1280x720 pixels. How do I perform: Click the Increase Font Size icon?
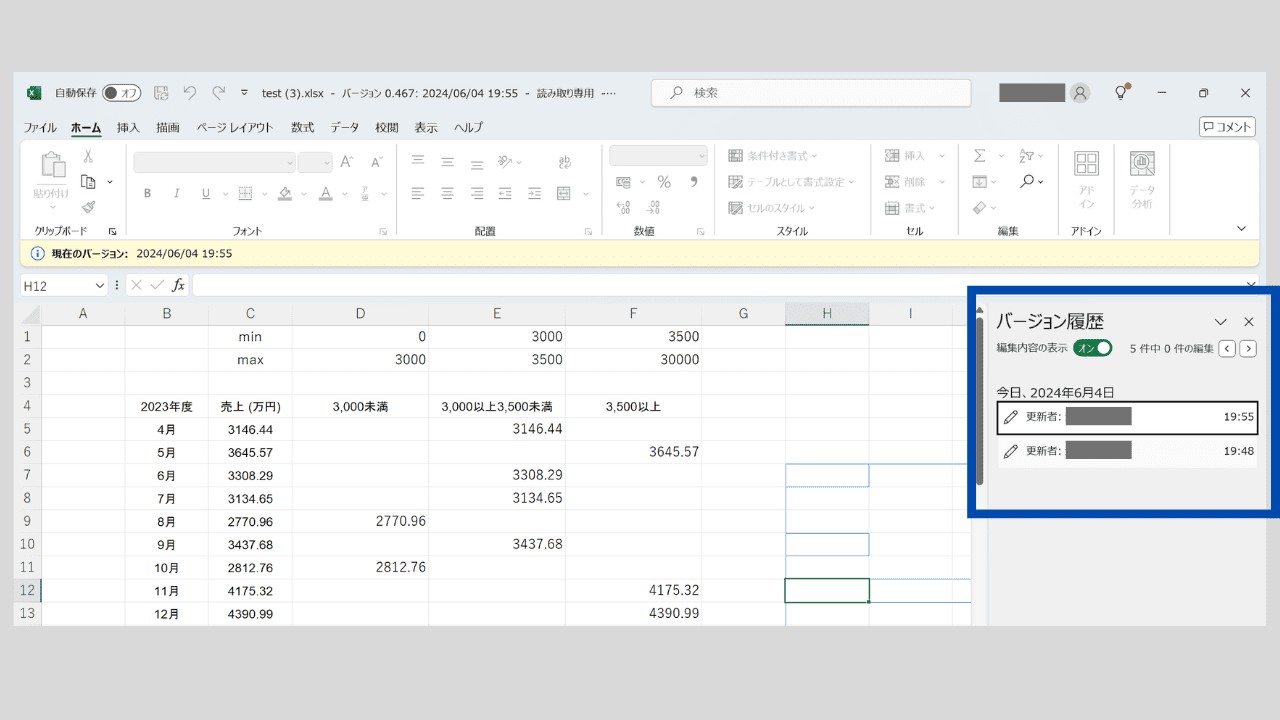click(347, 162)
